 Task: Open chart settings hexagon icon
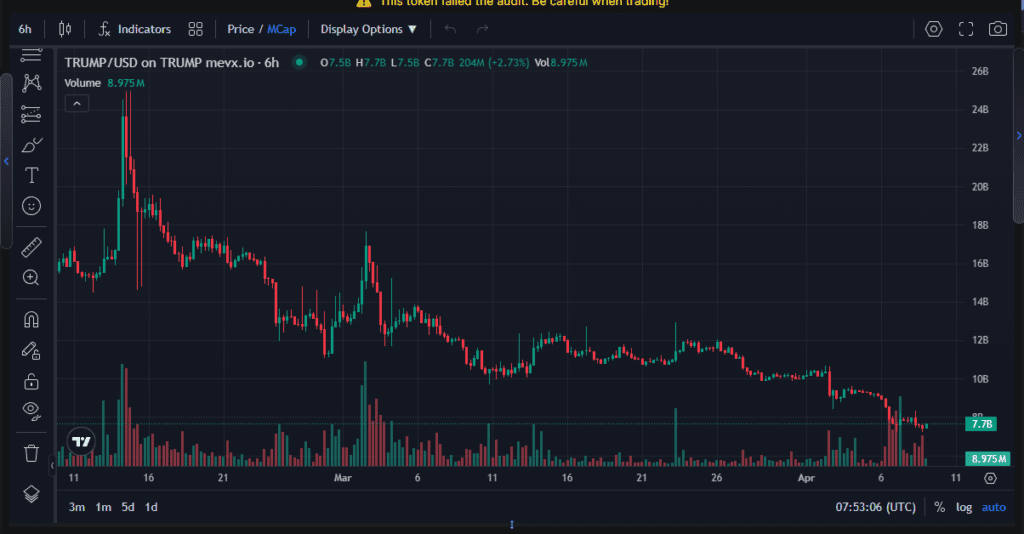[x=934, y=29]
